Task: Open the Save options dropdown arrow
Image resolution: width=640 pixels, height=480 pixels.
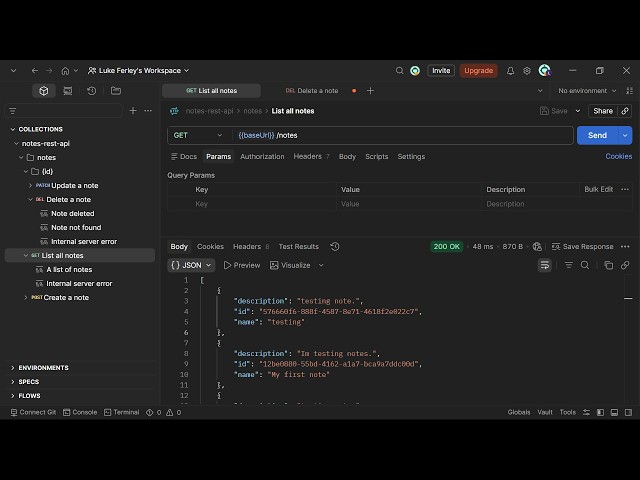Action: click(x=578, y=111)
